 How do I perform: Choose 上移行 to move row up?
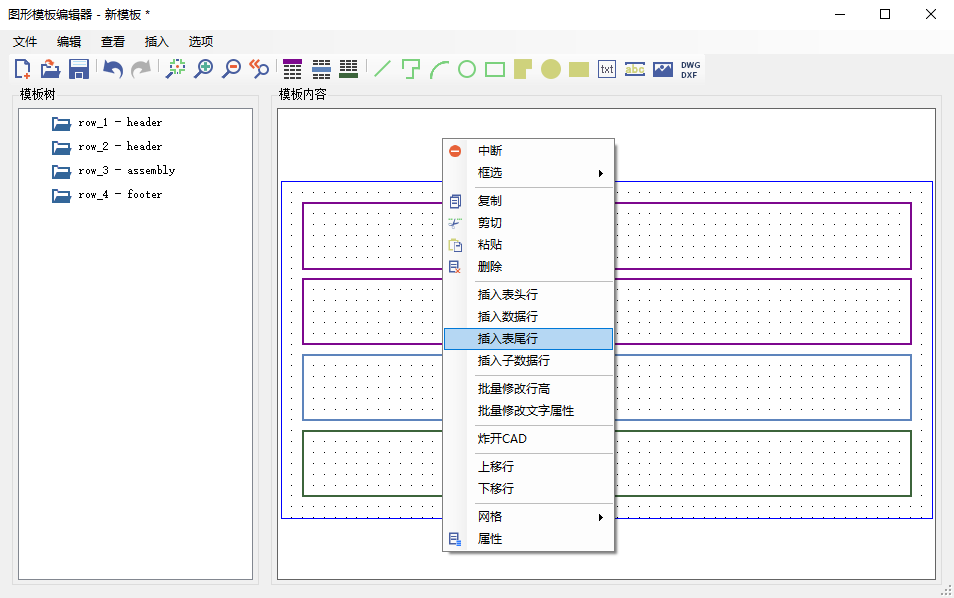pyautogui.click(x=528, y=467)
